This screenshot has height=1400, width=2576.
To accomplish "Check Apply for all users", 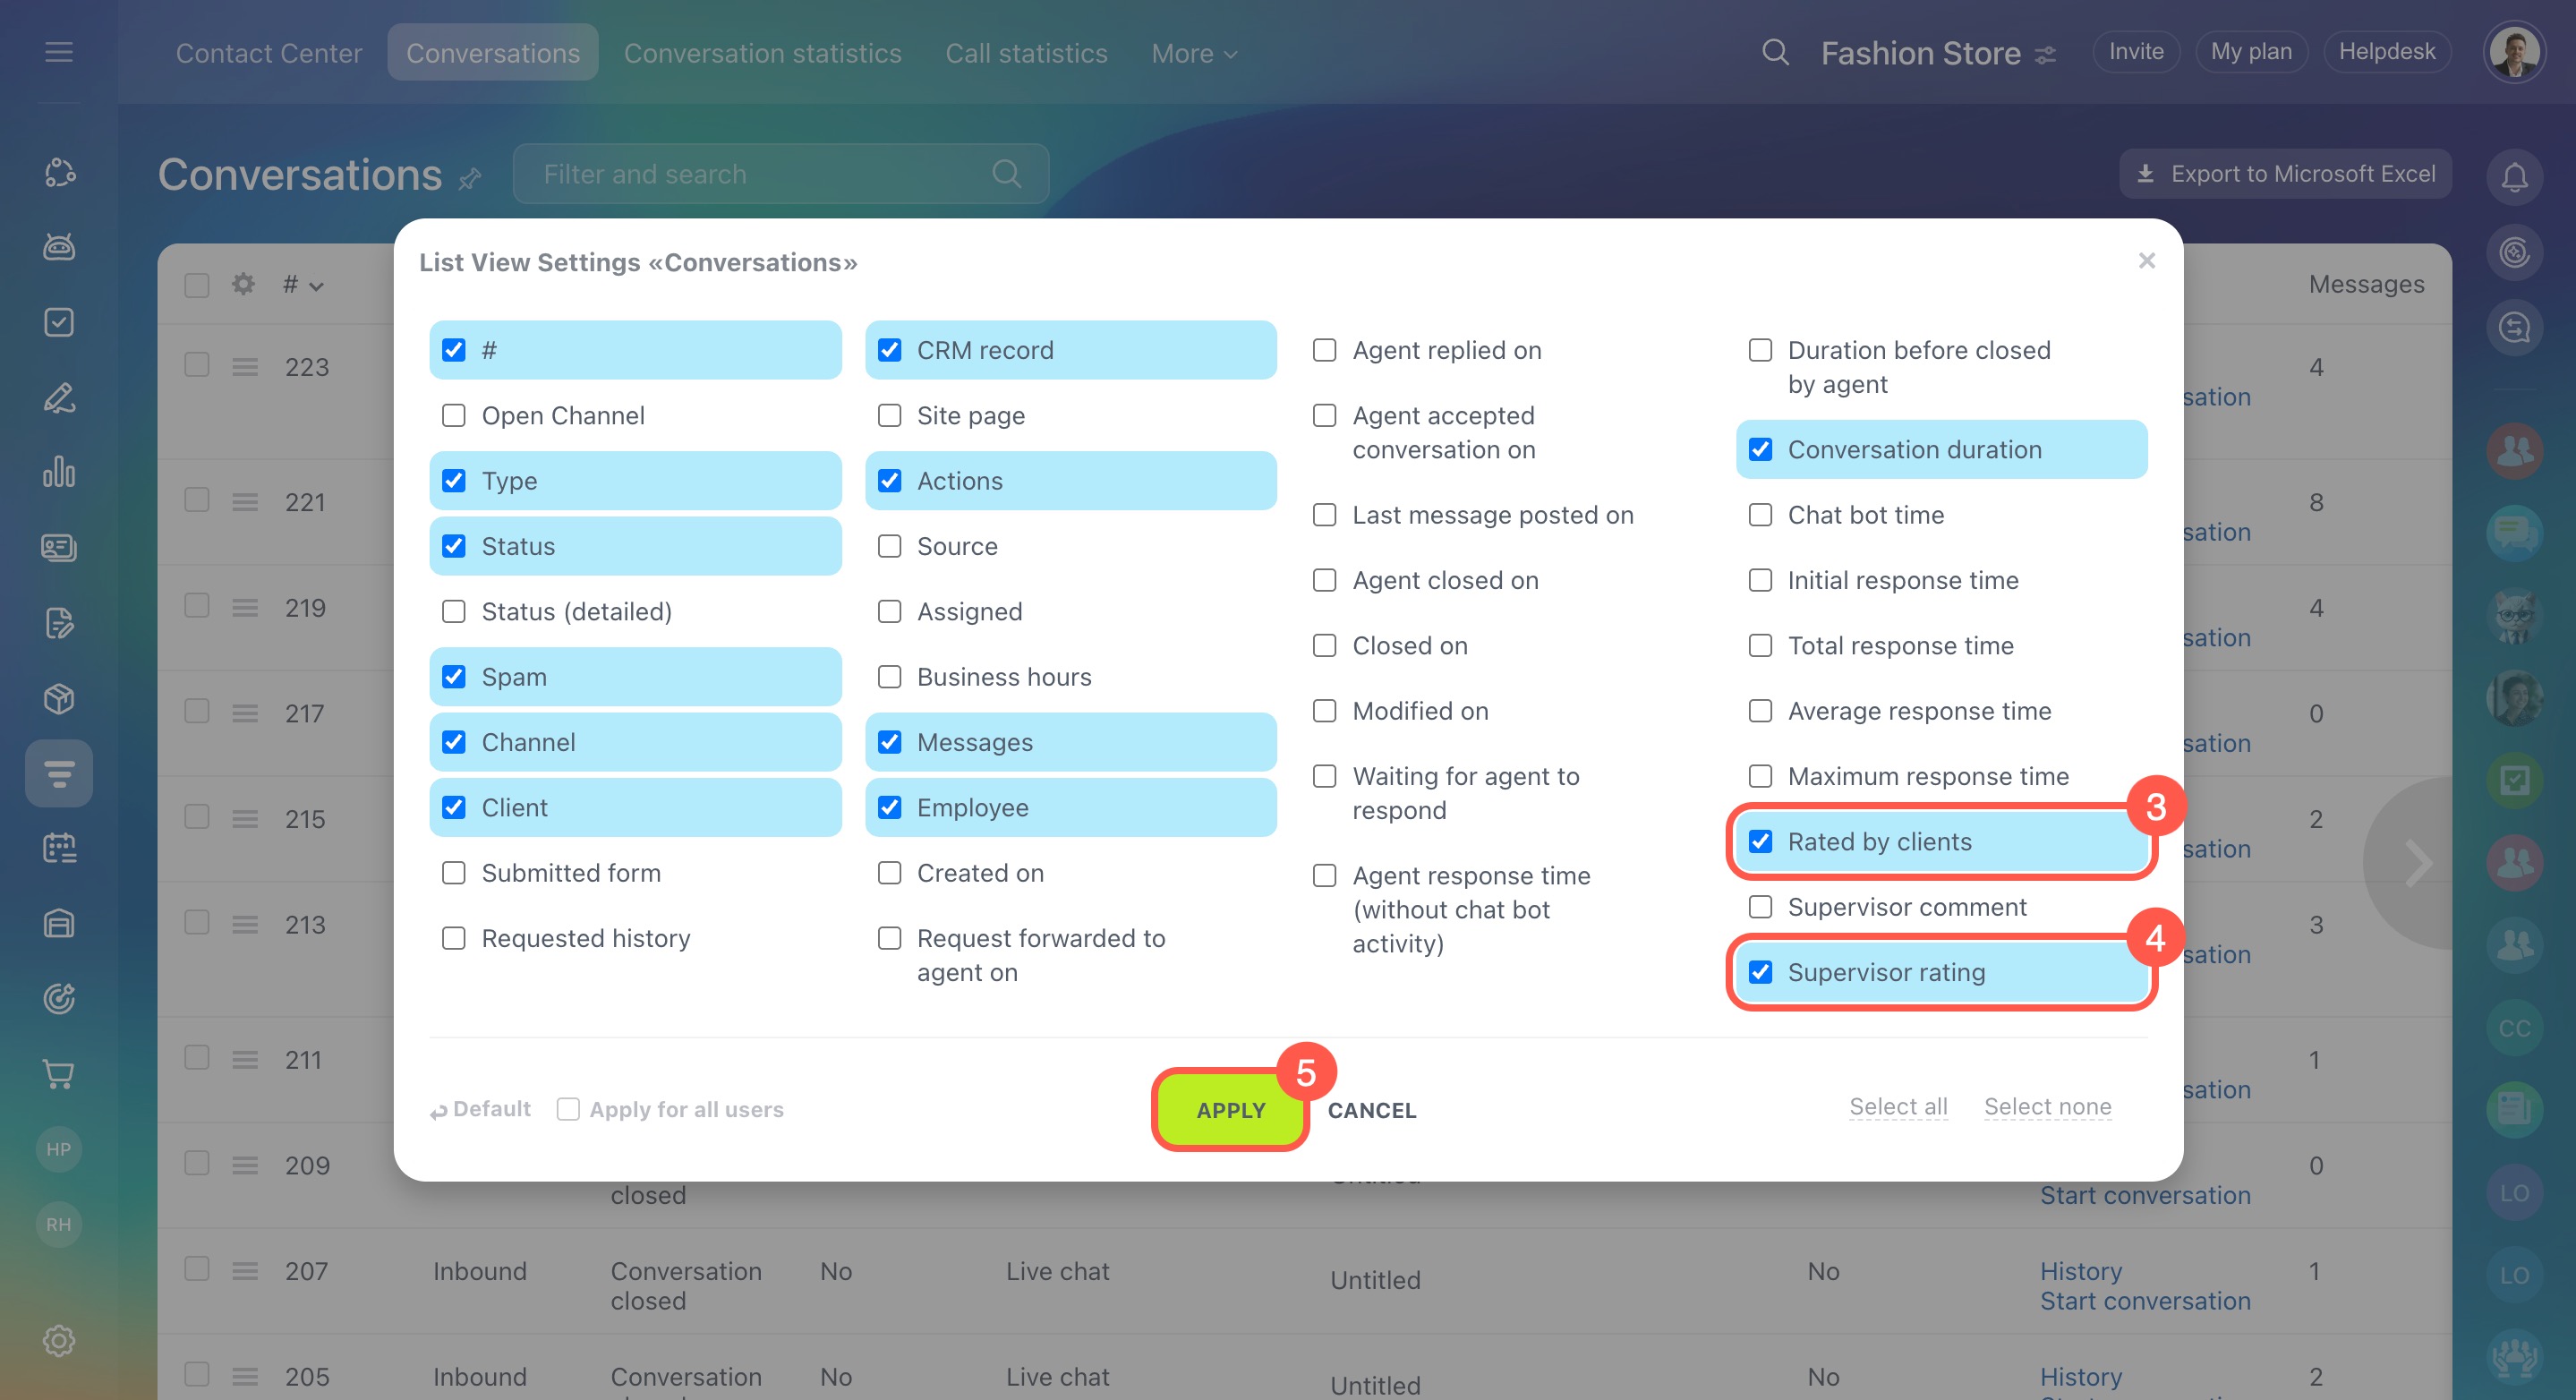I will coord(568,1109).
